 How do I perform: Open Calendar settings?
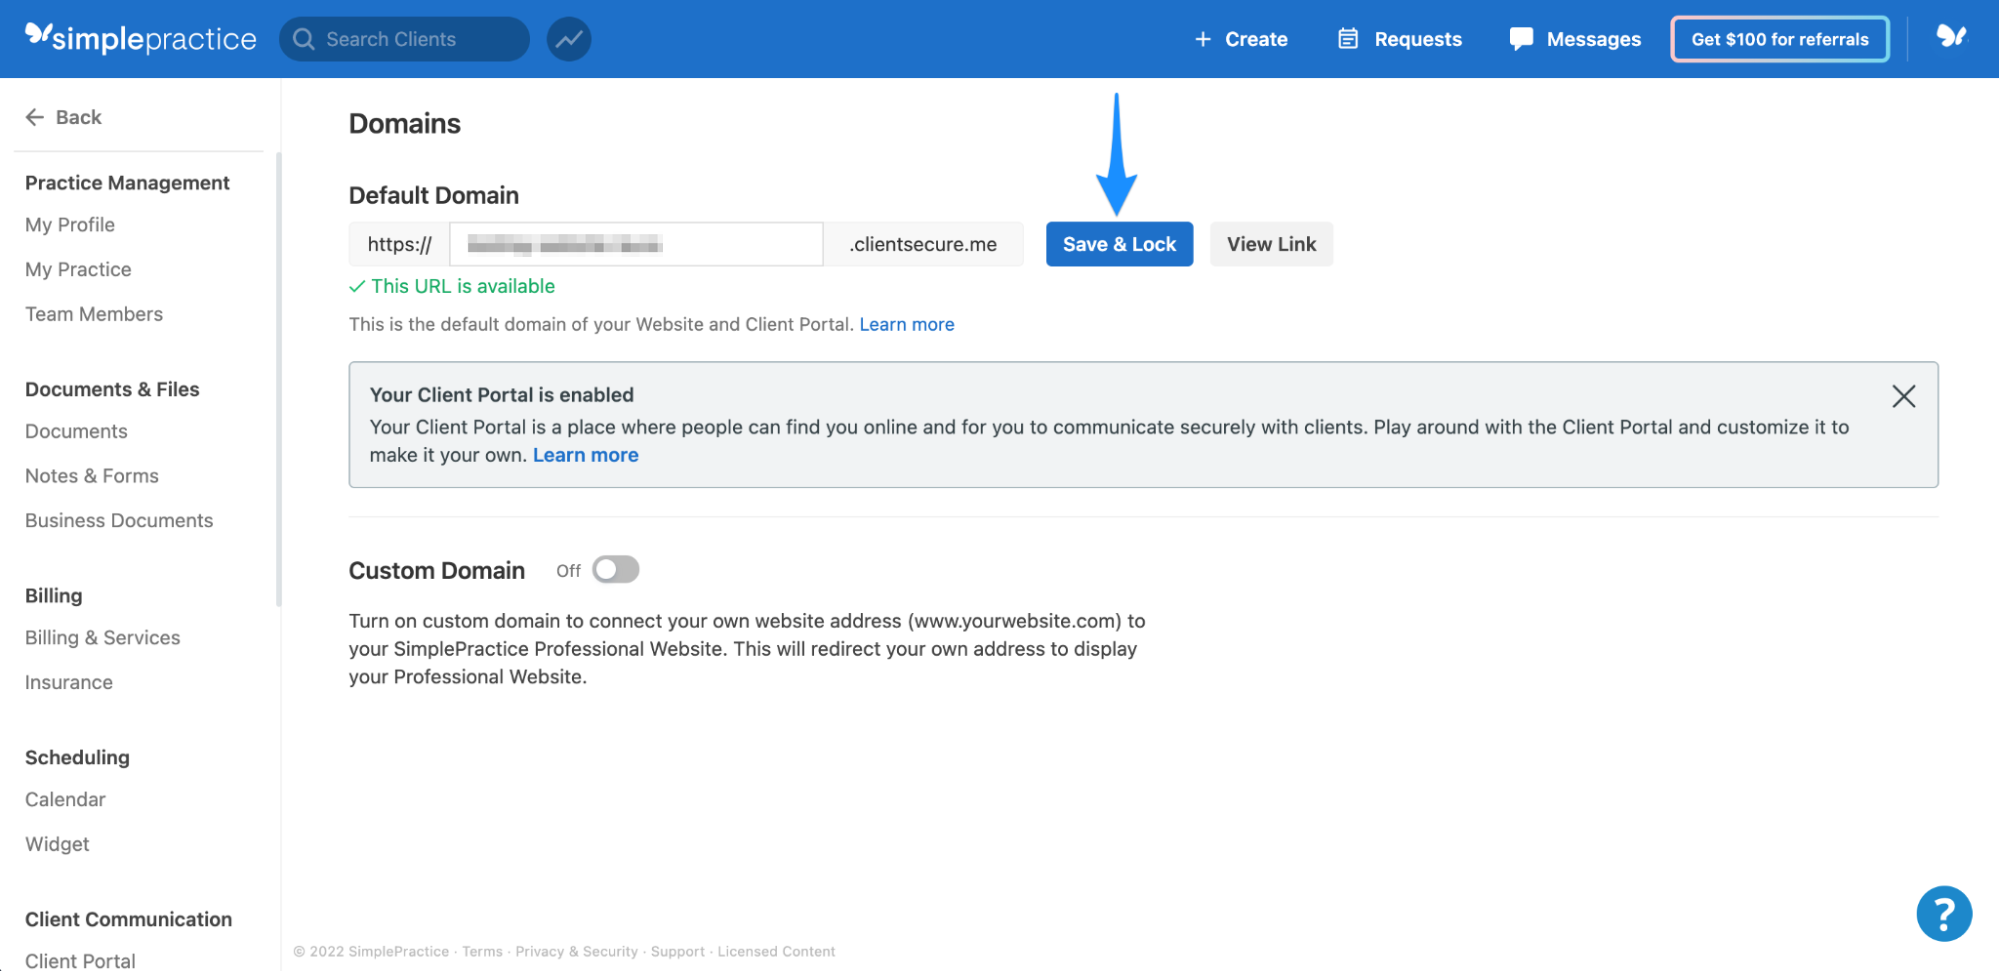click(x=65, y=799)
